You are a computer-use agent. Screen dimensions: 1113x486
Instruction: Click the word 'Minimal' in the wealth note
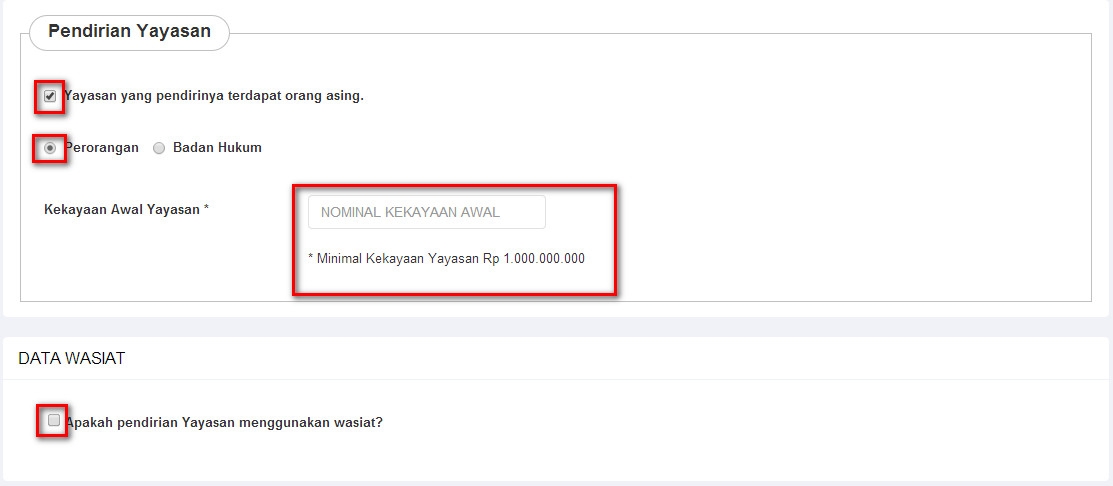coord(338,258)
